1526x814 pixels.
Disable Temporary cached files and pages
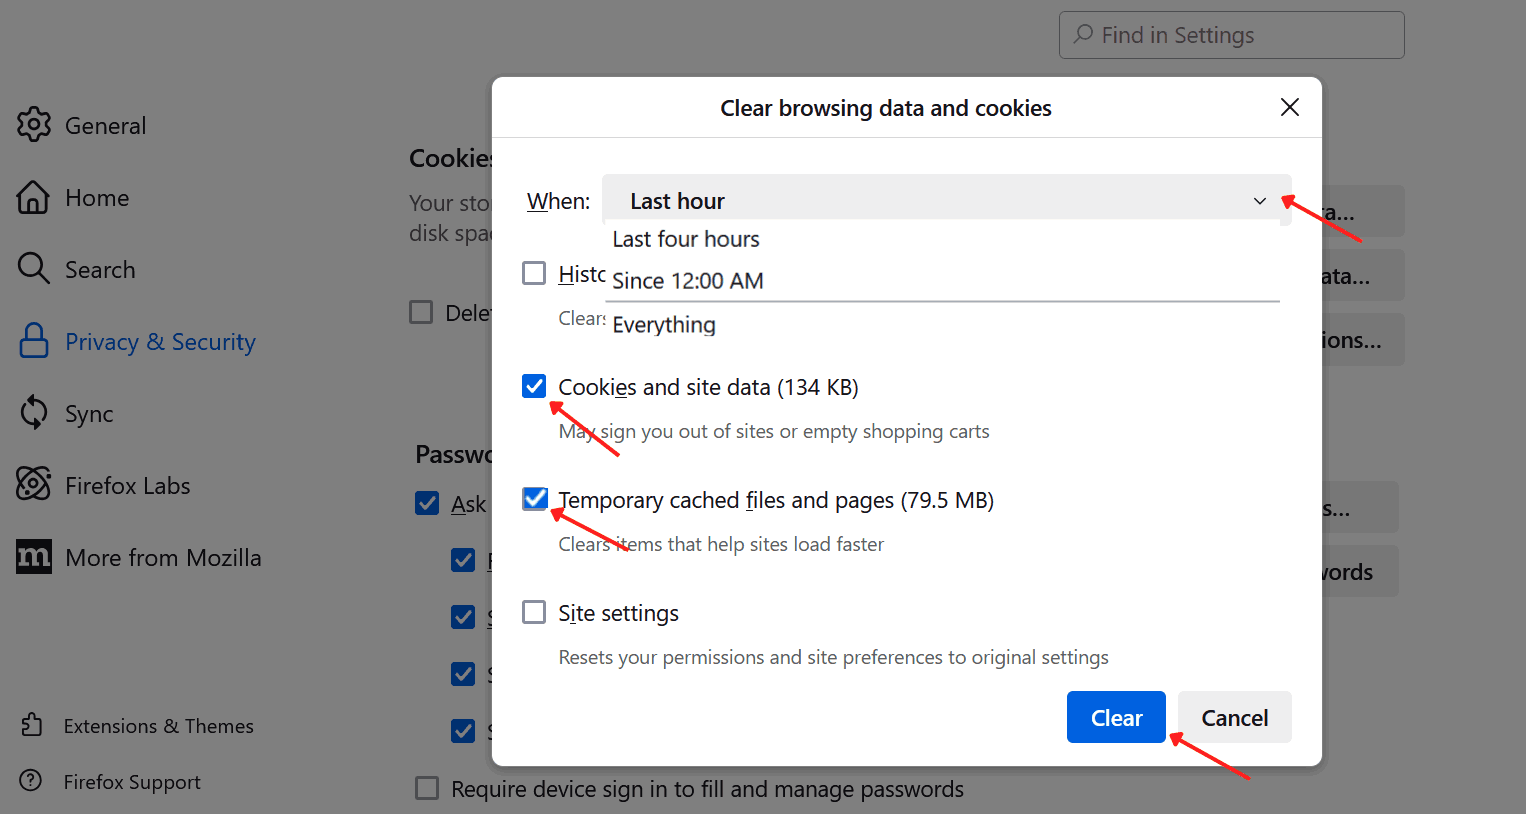pyautogui.click(x=535, y=499)
